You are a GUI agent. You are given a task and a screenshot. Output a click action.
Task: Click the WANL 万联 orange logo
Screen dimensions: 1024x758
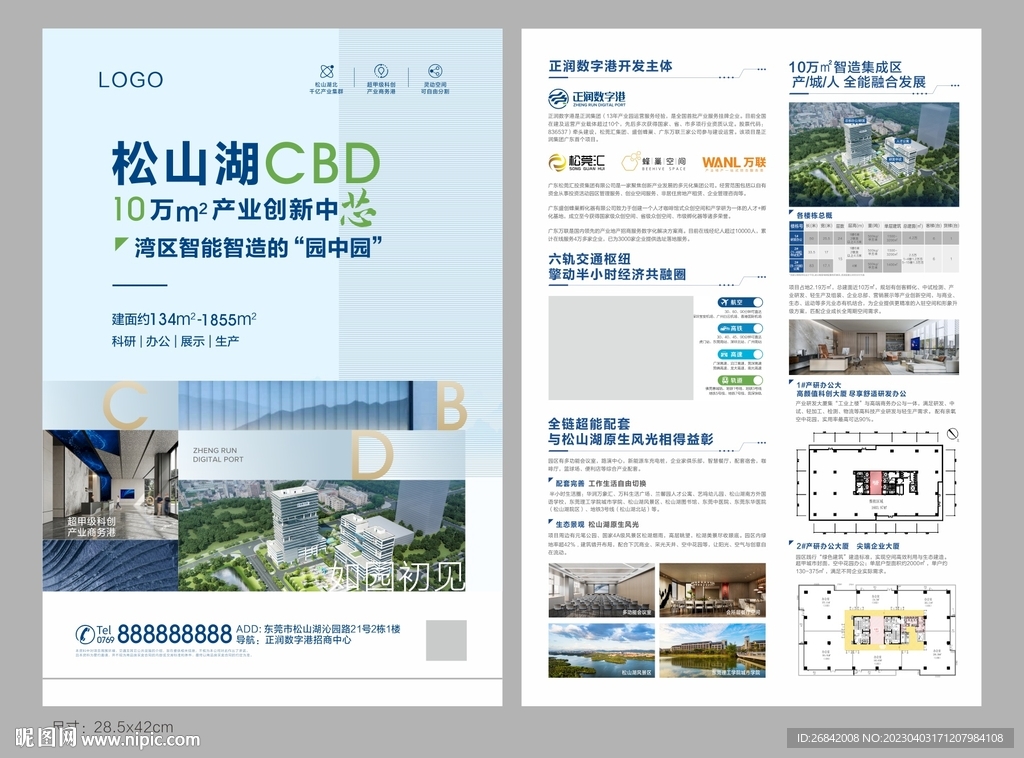[x=733, y=163]
